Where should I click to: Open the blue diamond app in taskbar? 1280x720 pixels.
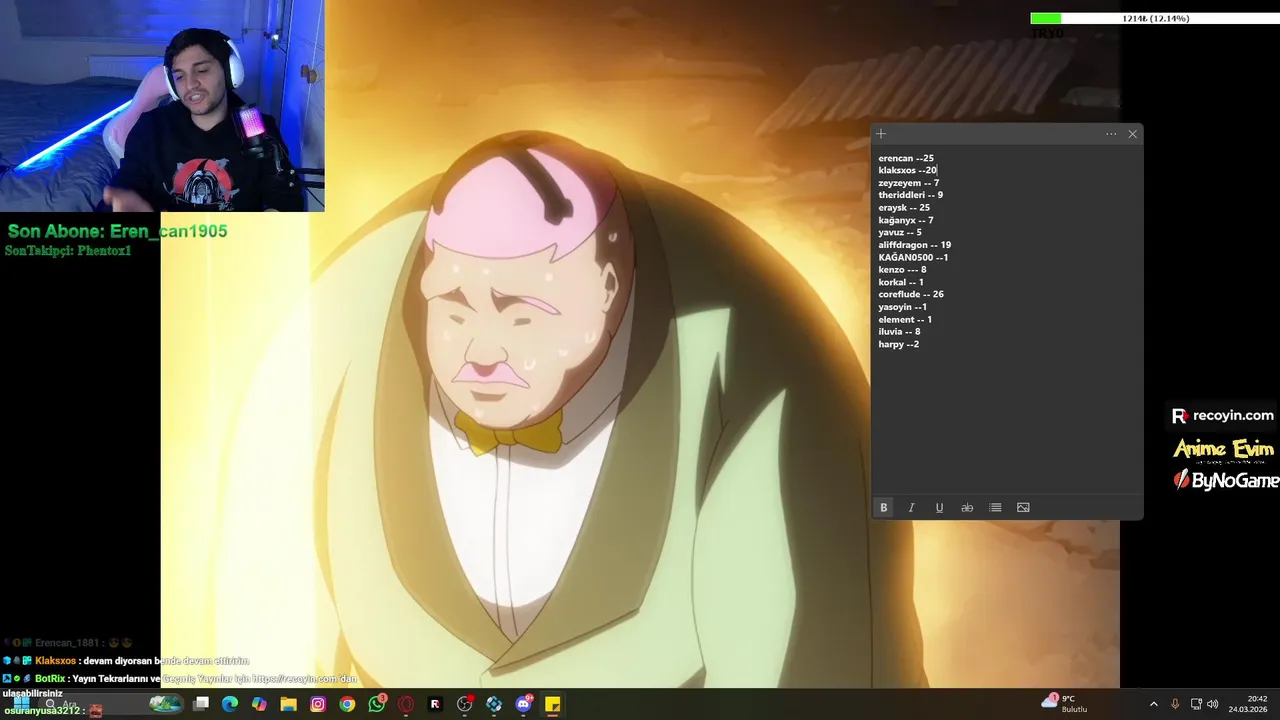(494, 704)
